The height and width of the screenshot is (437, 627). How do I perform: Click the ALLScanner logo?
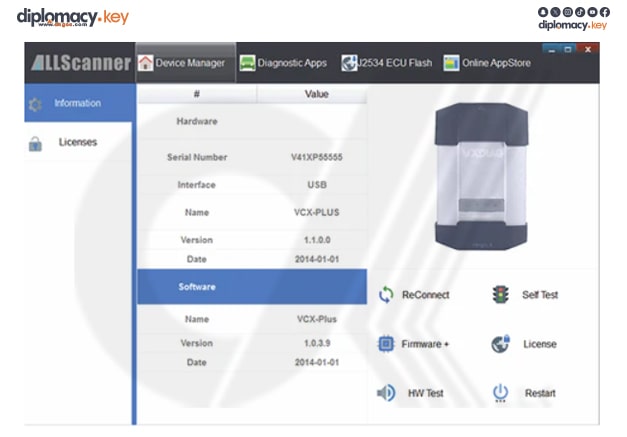pyautogui.click(x=81, y=63)
